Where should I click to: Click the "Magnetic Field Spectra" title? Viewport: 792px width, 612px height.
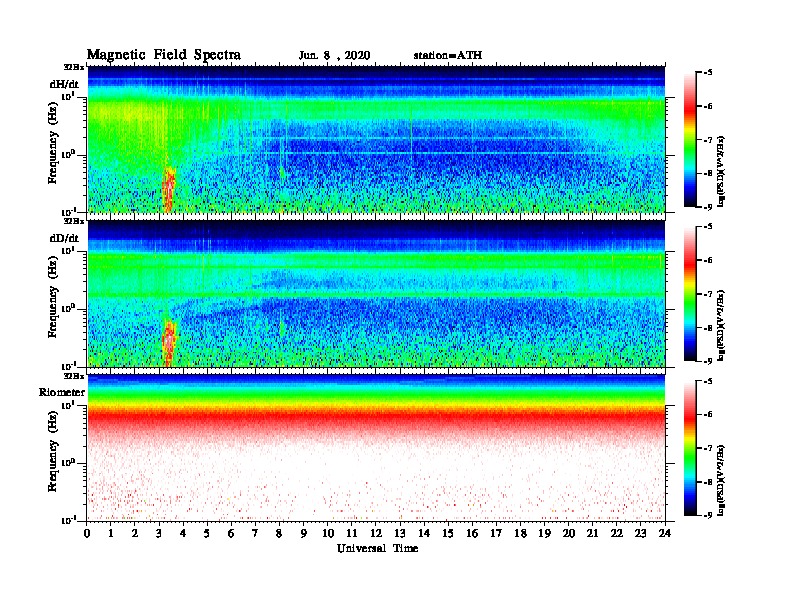coord(164,55)
